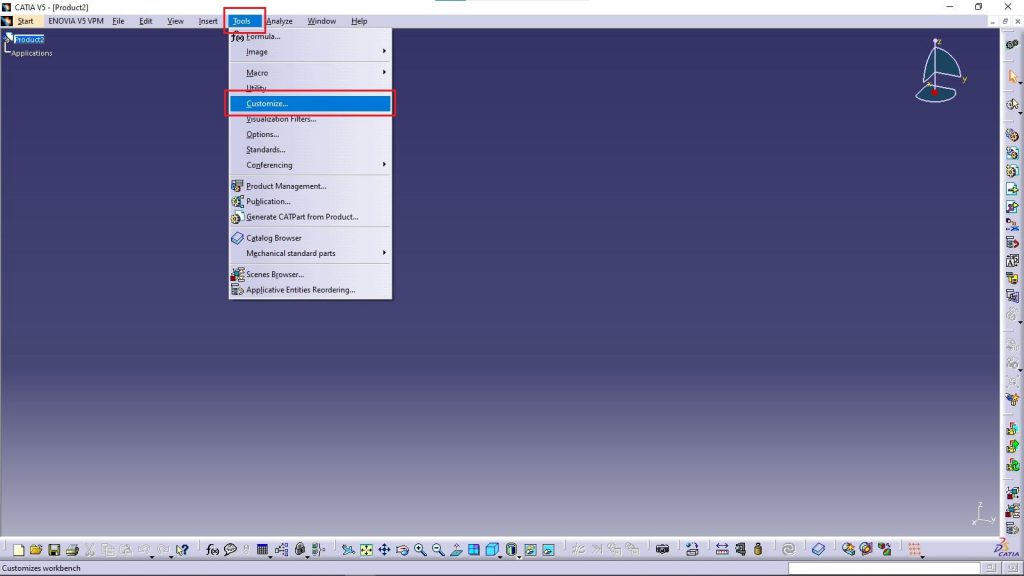Click the Capture camera icon
The image size is (1024, 576).
coord(662,550)
